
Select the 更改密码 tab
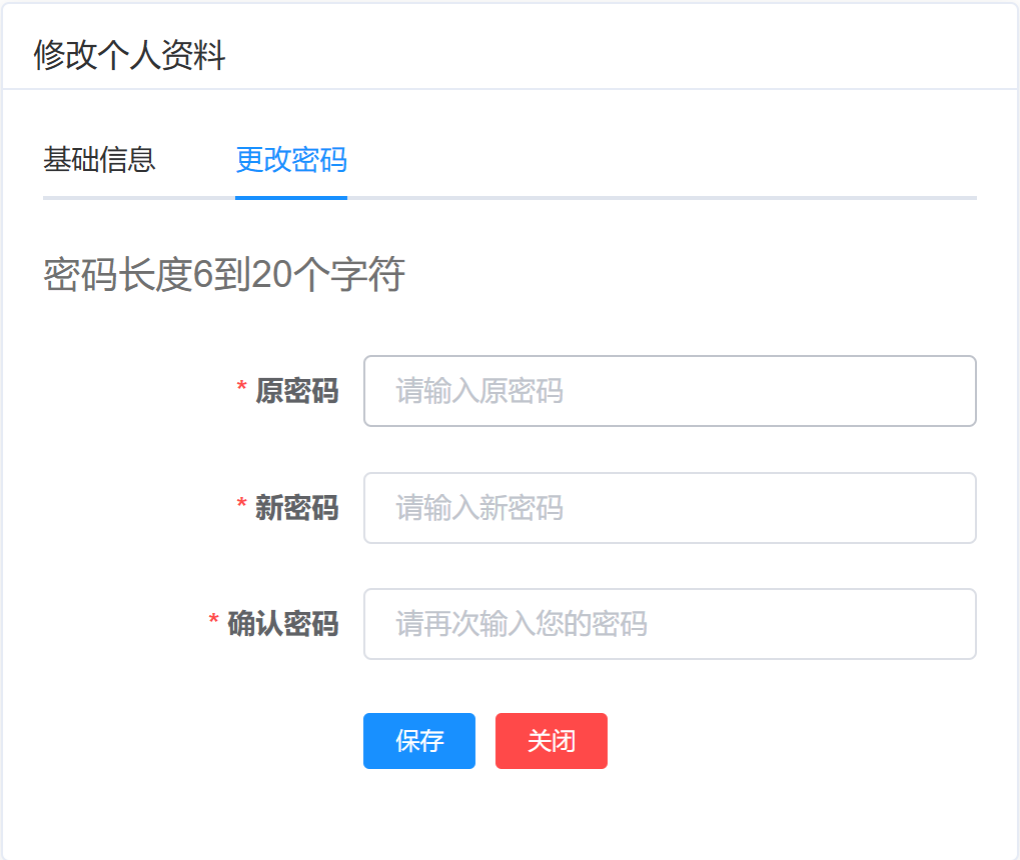(291, 160)
